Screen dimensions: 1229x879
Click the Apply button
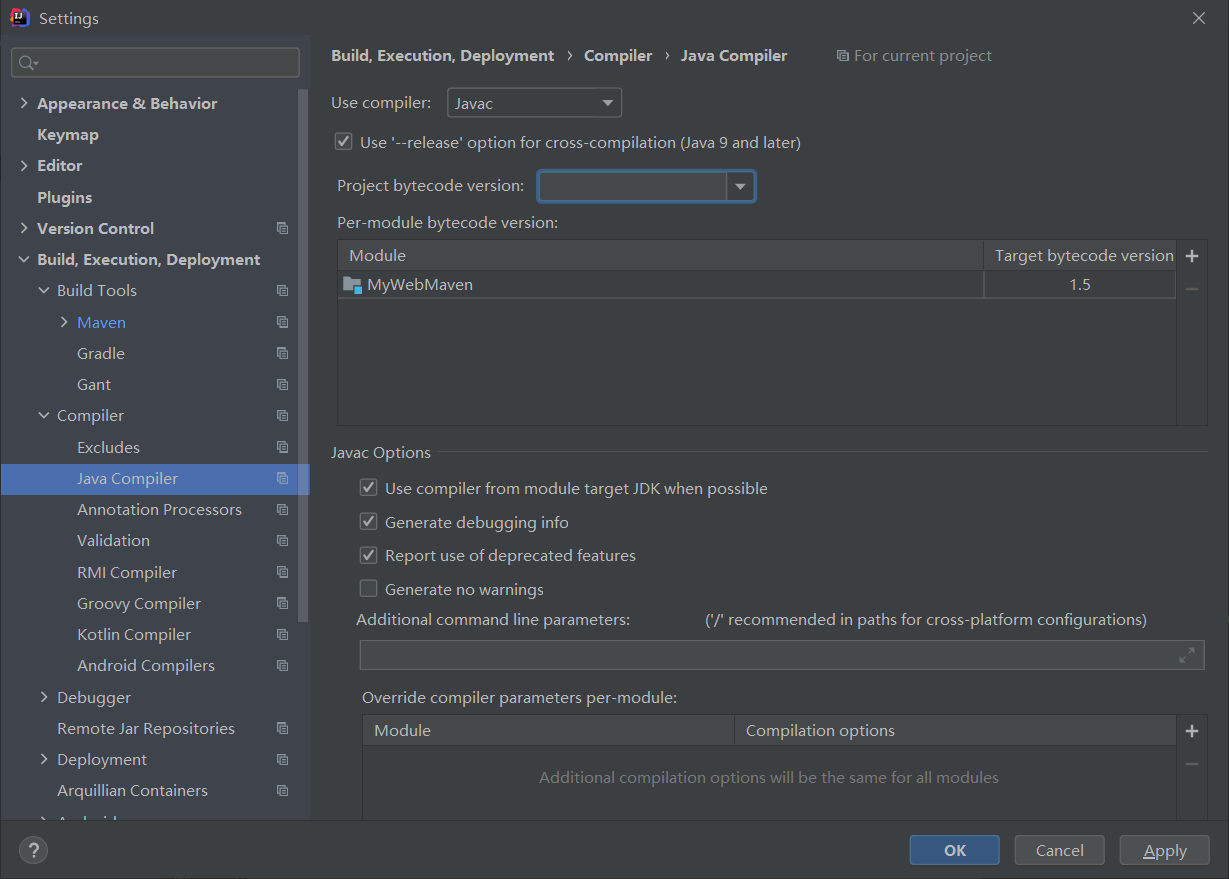pyautogui.click(x=1165, y=850)
